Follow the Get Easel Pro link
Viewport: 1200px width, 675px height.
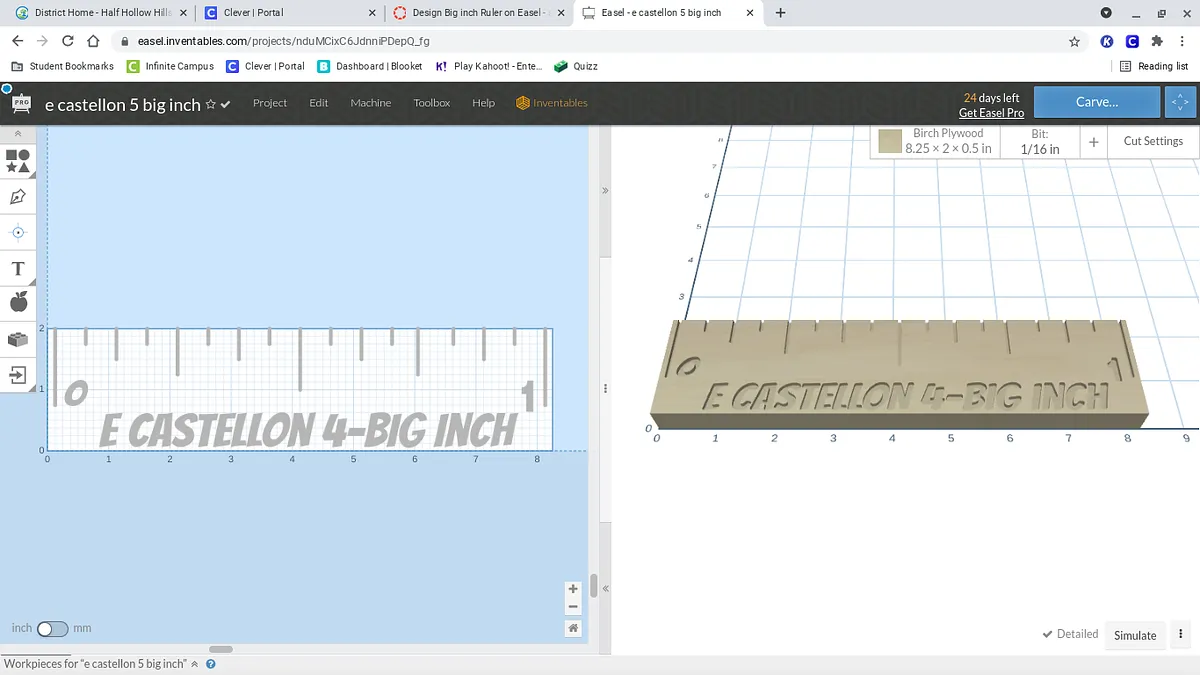coord(991,113)
